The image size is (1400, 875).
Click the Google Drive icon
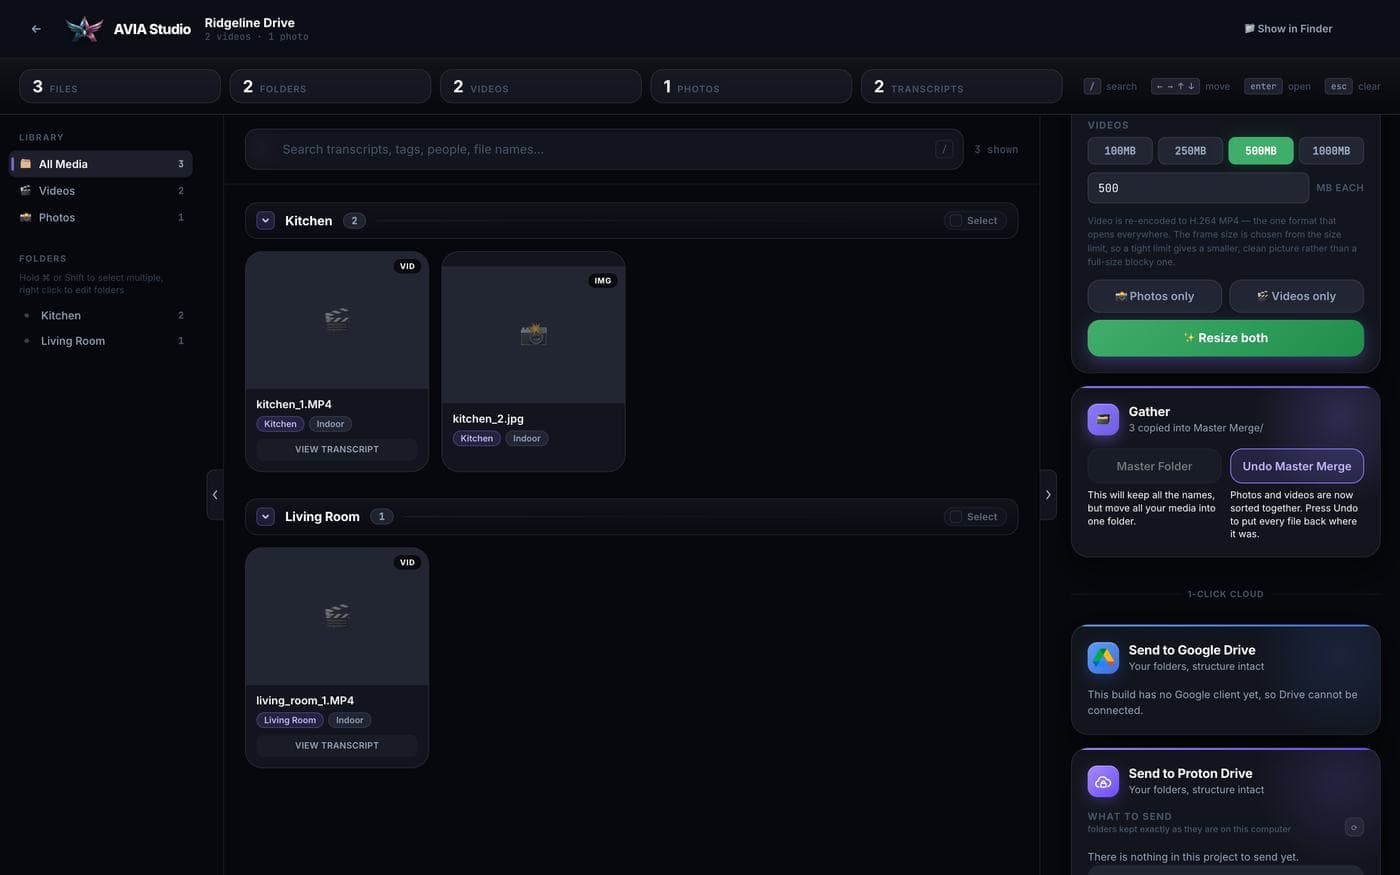click(x=1103, y=658)
